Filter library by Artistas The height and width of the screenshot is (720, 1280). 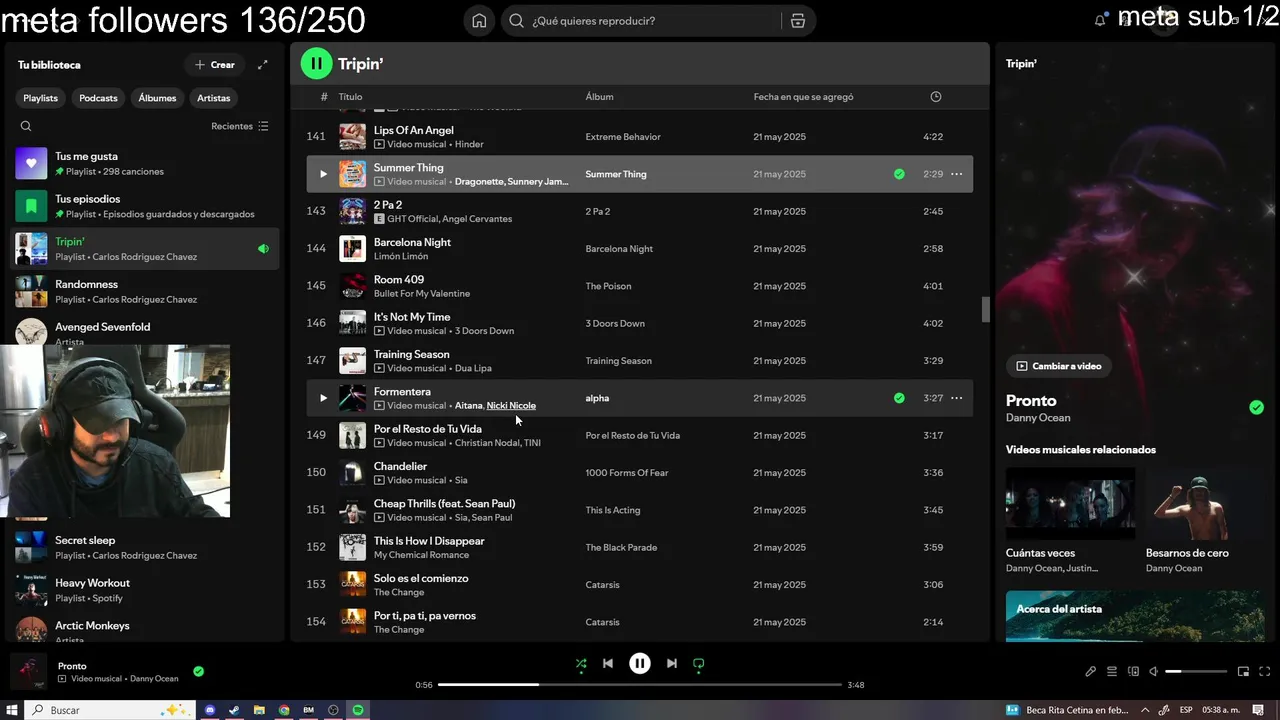click(x=214, y=98)
